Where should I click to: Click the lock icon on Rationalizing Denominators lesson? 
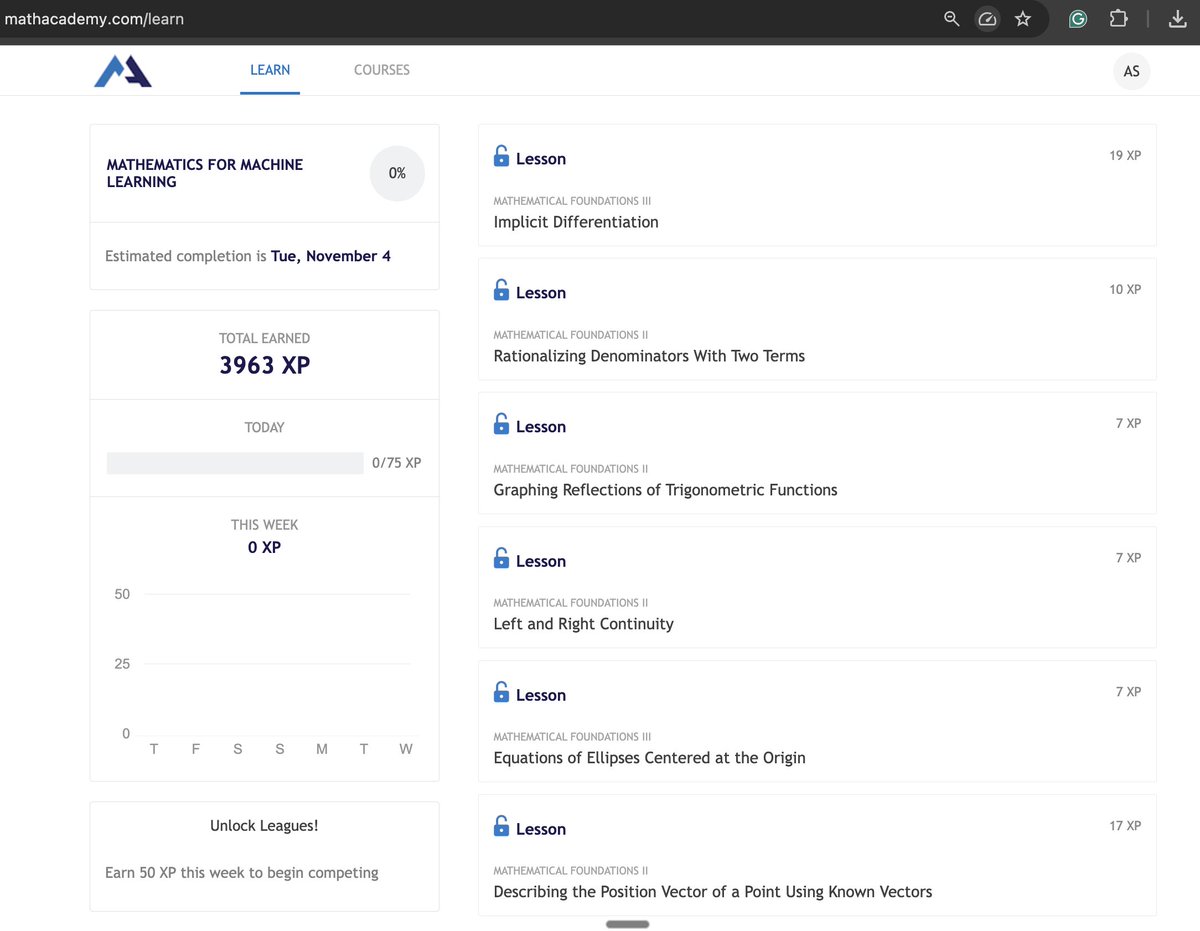coord(502,290)
